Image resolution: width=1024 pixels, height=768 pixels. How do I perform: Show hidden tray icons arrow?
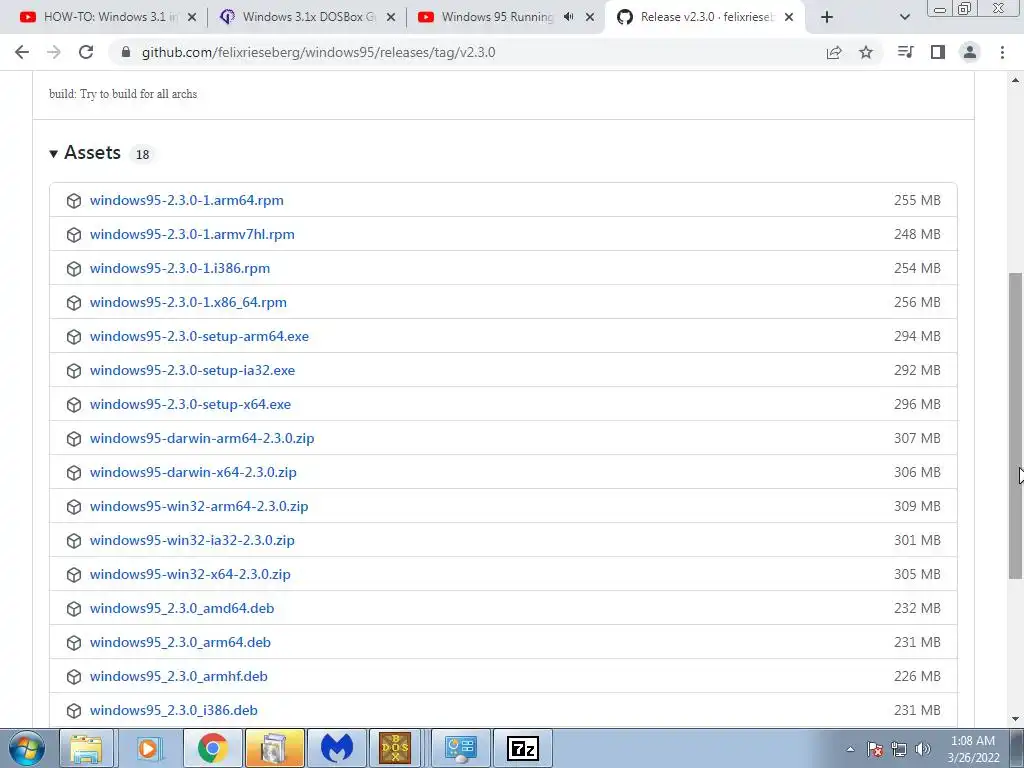(850, 749)
